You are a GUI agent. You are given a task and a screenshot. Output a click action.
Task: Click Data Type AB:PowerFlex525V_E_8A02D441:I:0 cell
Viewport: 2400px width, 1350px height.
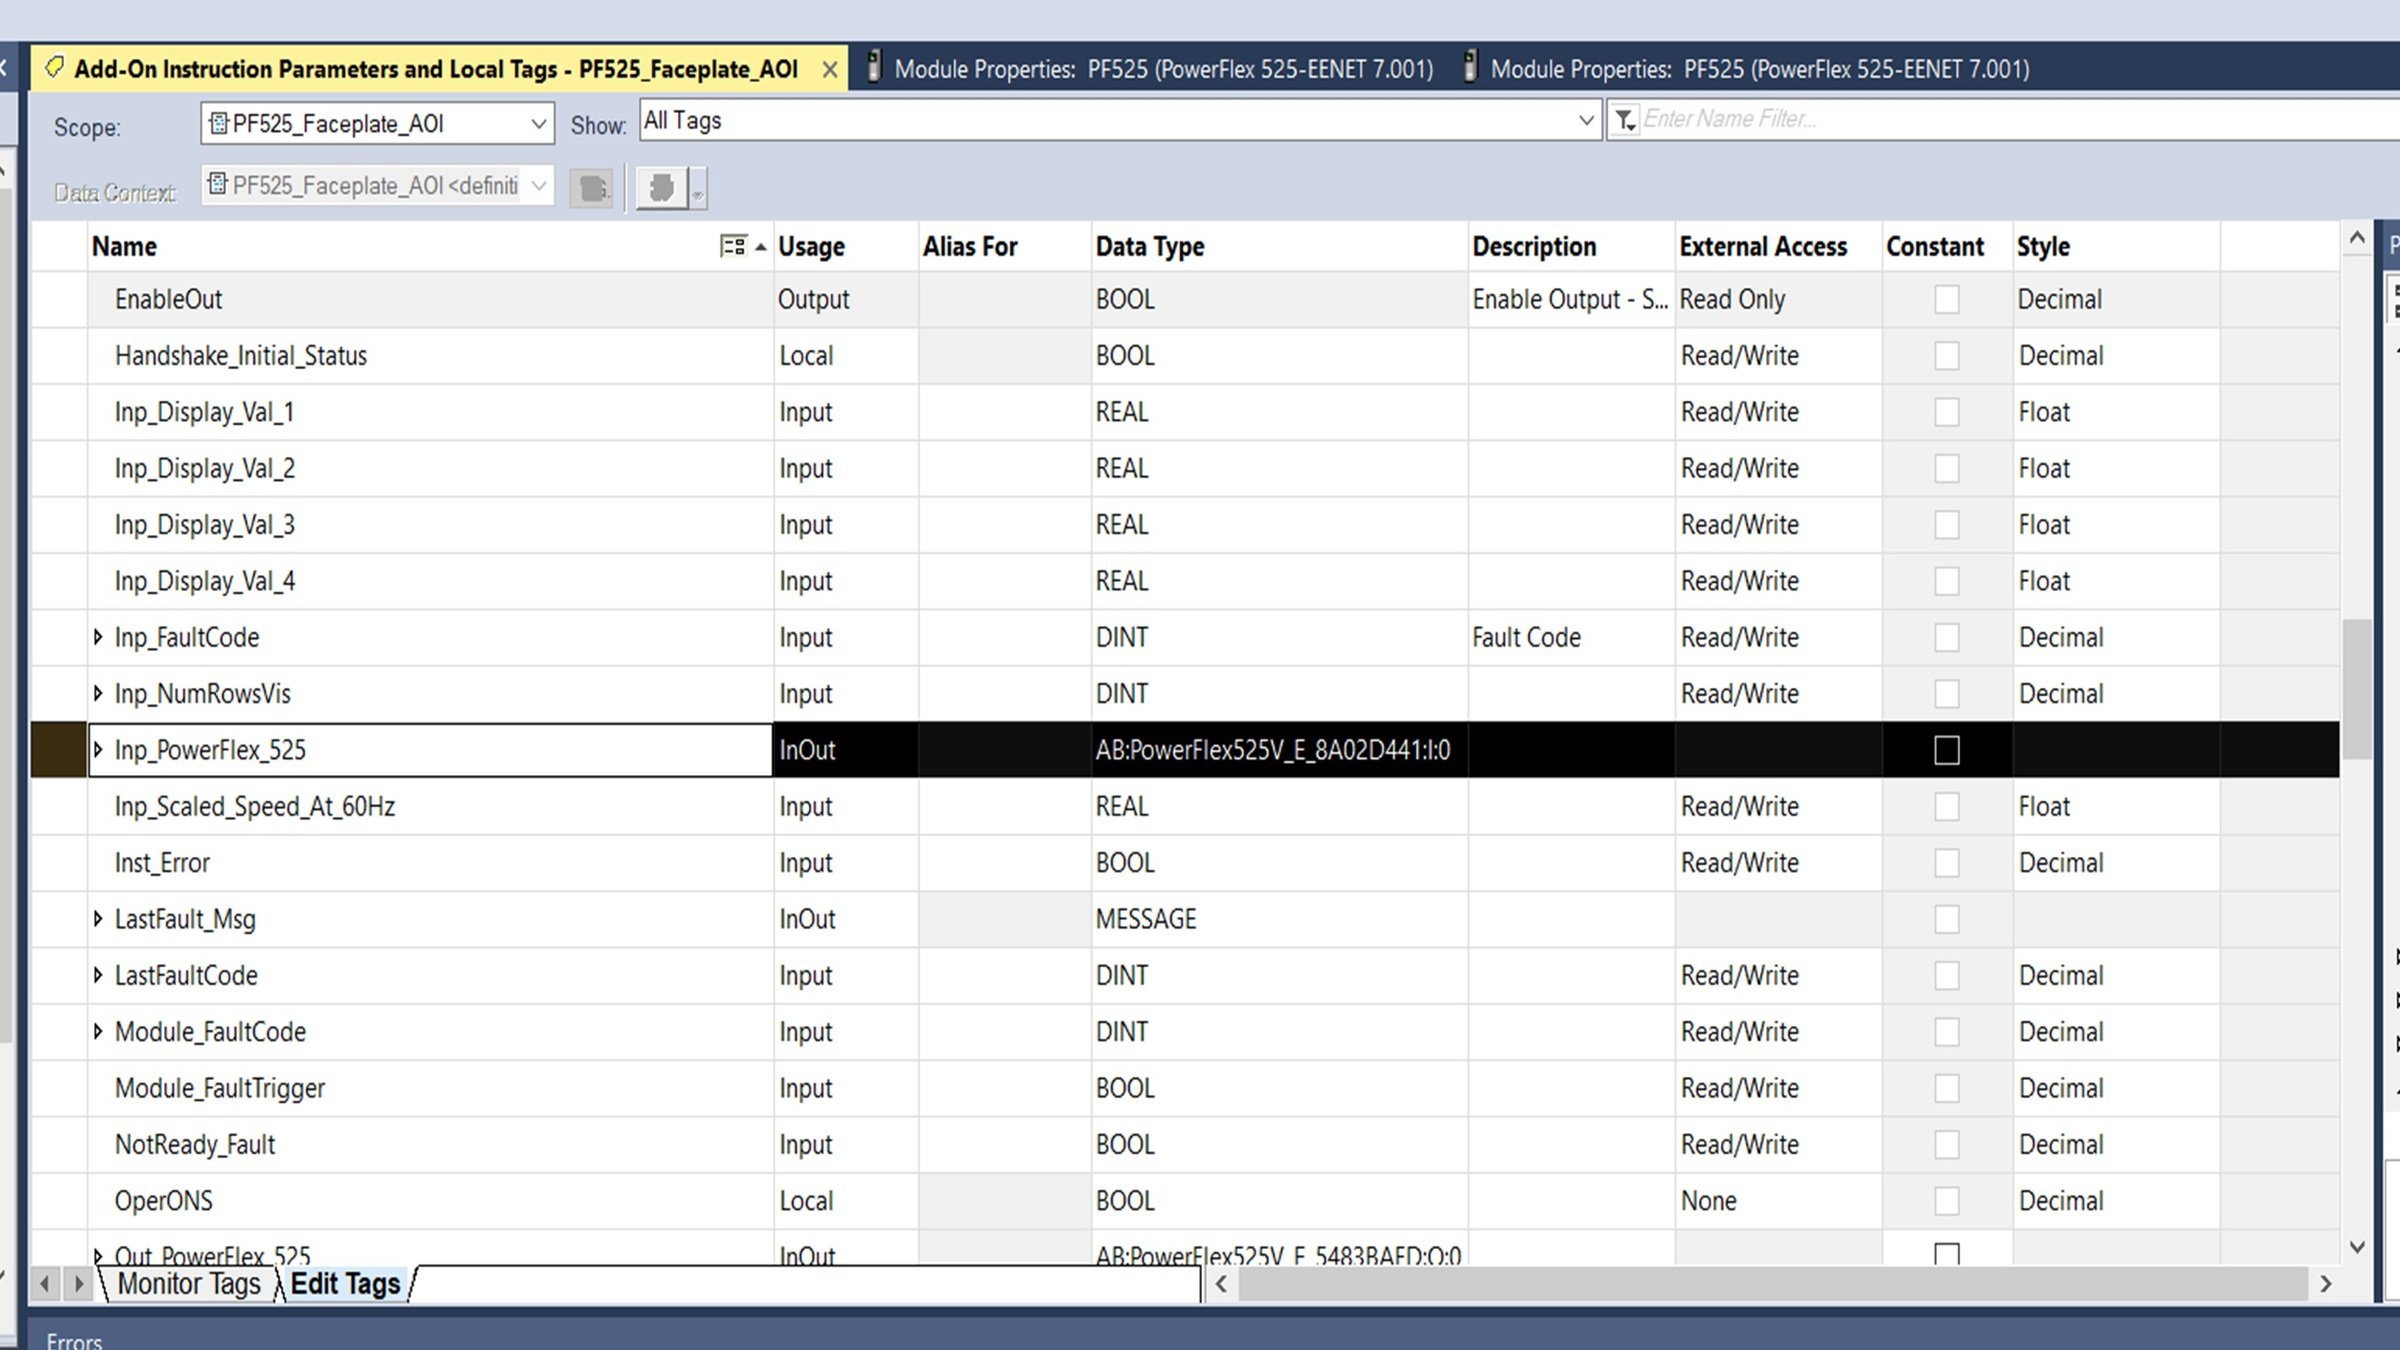coord(1279,750)
